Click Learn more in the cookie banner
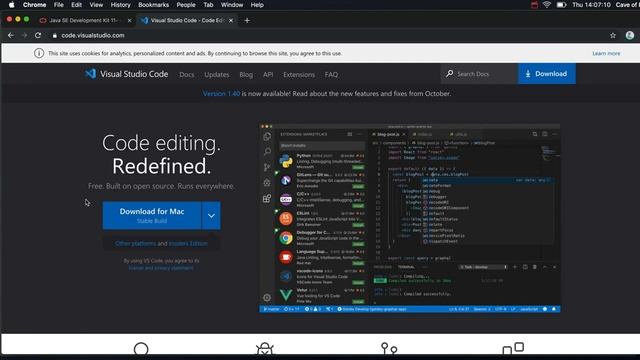 (606, 53)
